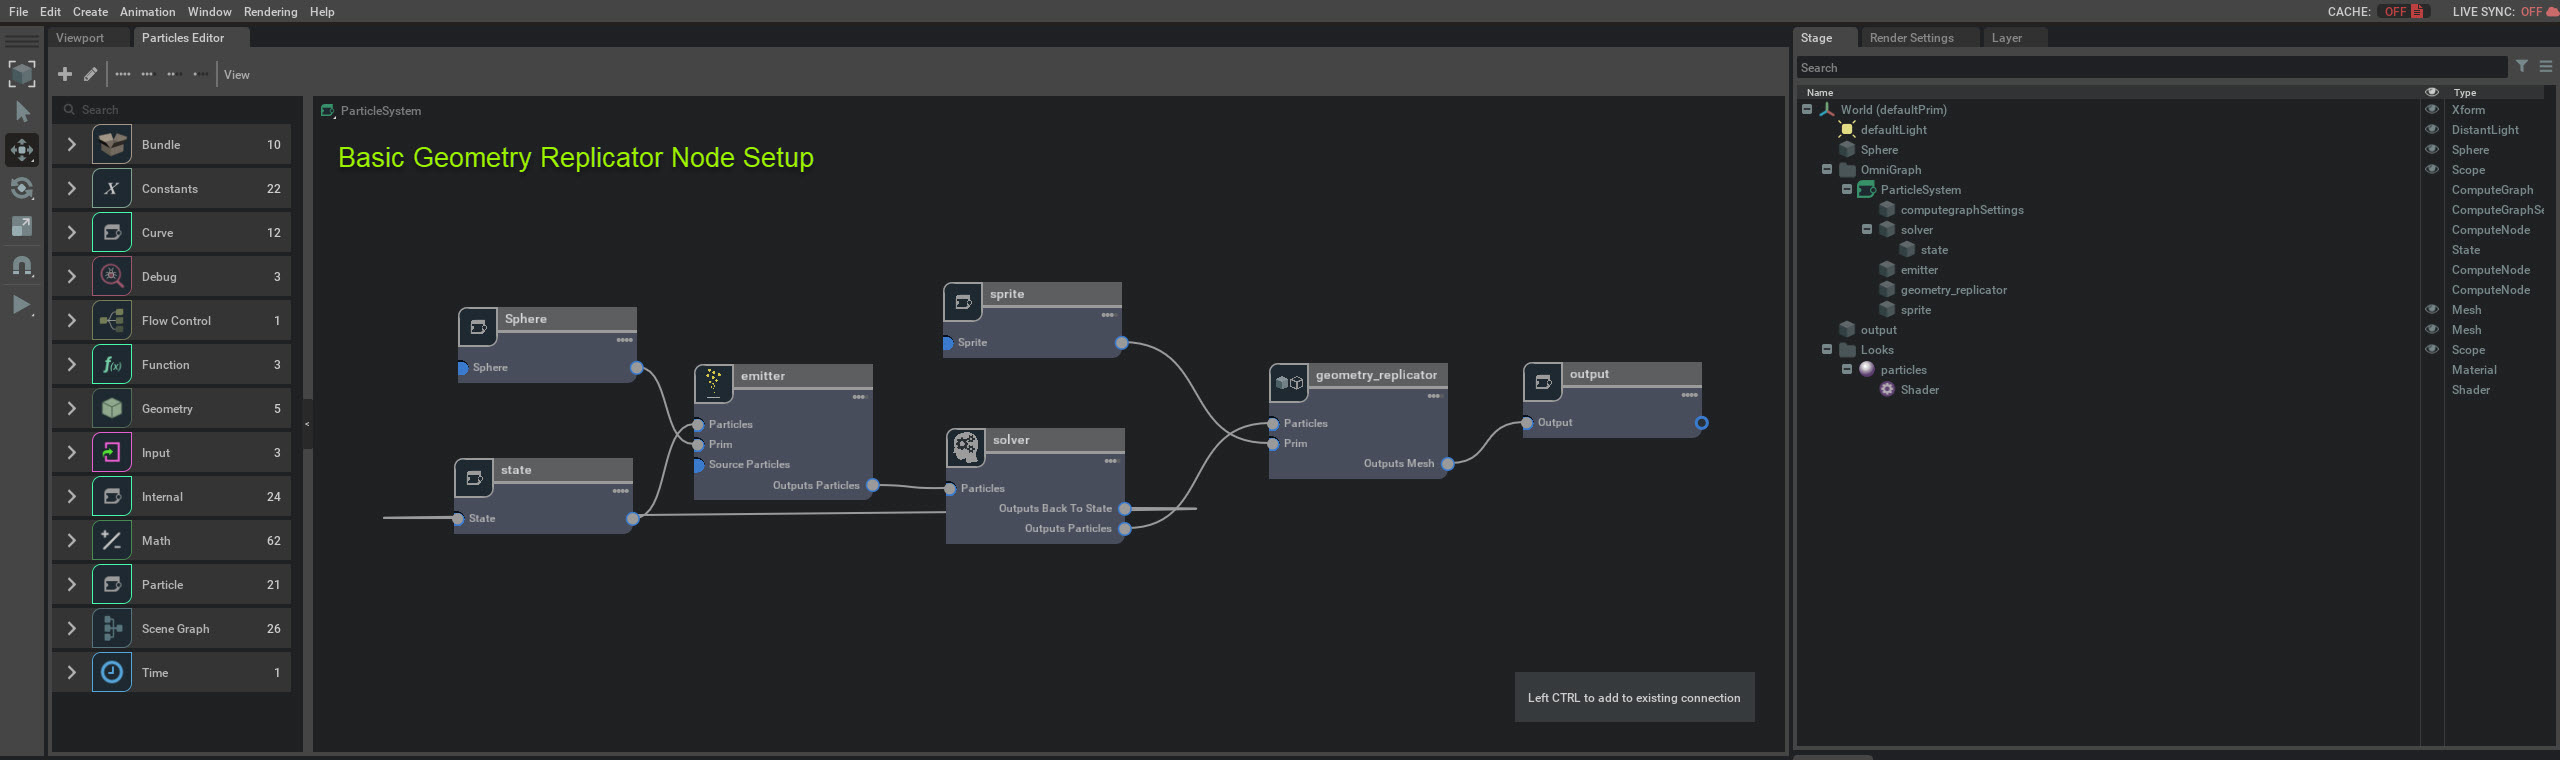Click the ParticleSystem breadcrumb label
Screen dimensions: 2560x760
380,111
